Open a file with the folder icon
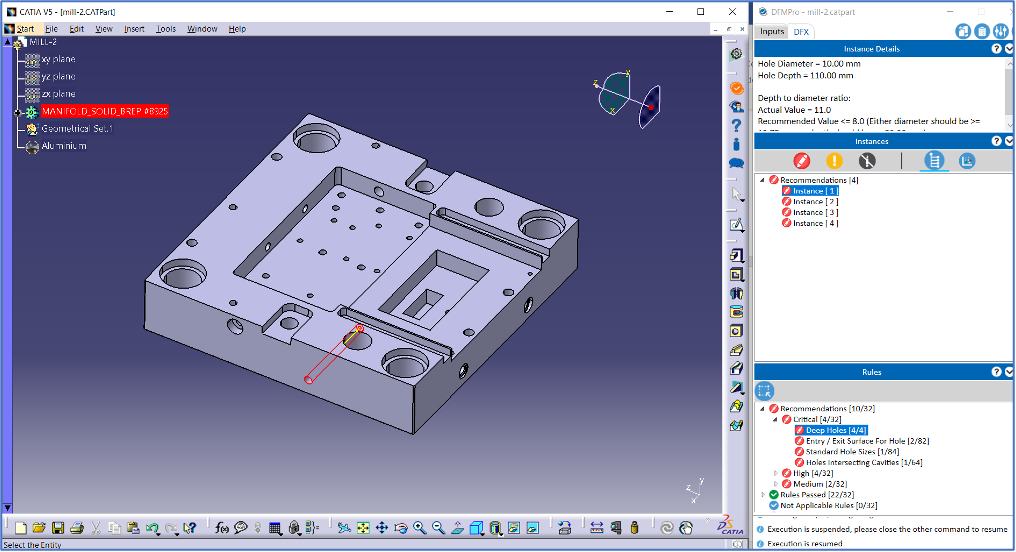 (x=39, y=528)
